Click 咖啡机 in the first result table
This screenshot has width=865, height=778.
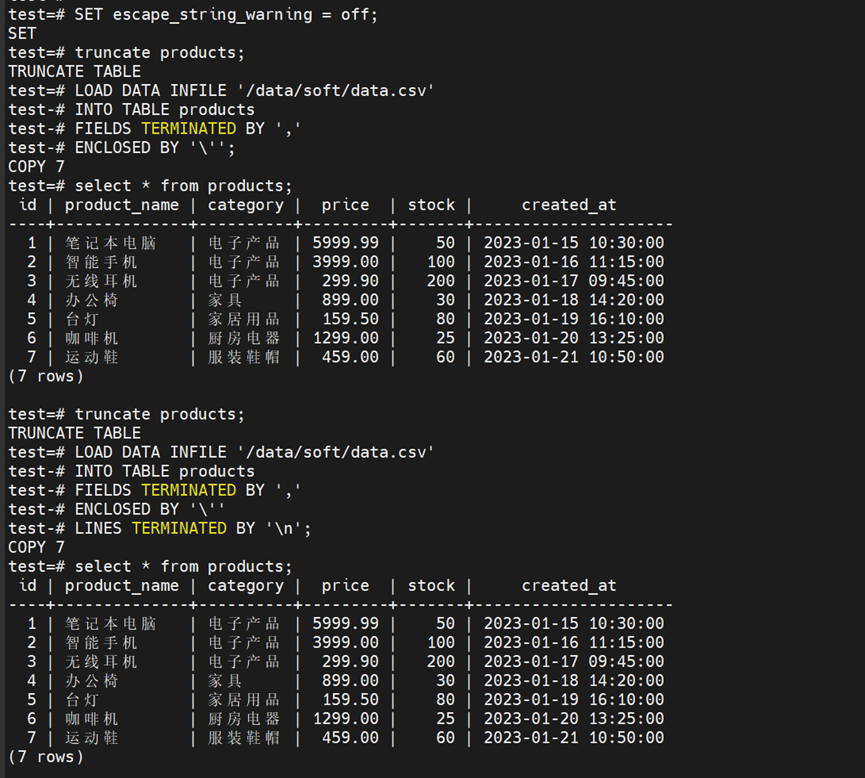tap(92, 338)
